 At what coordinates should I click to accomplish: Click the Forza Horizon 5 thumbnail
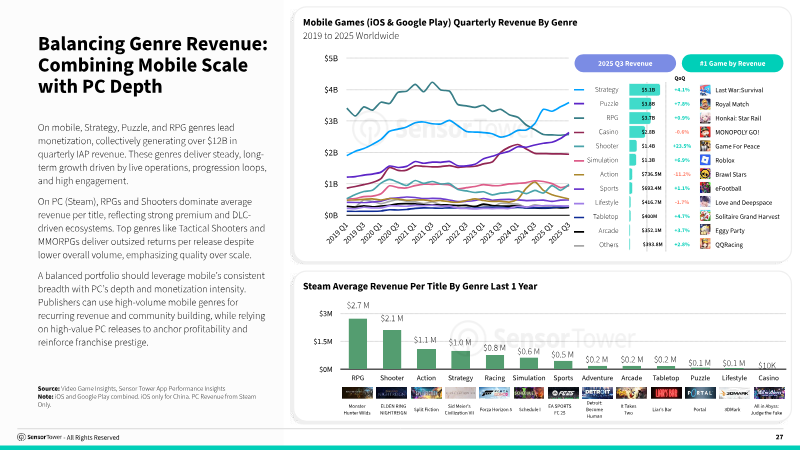point(494,393)
